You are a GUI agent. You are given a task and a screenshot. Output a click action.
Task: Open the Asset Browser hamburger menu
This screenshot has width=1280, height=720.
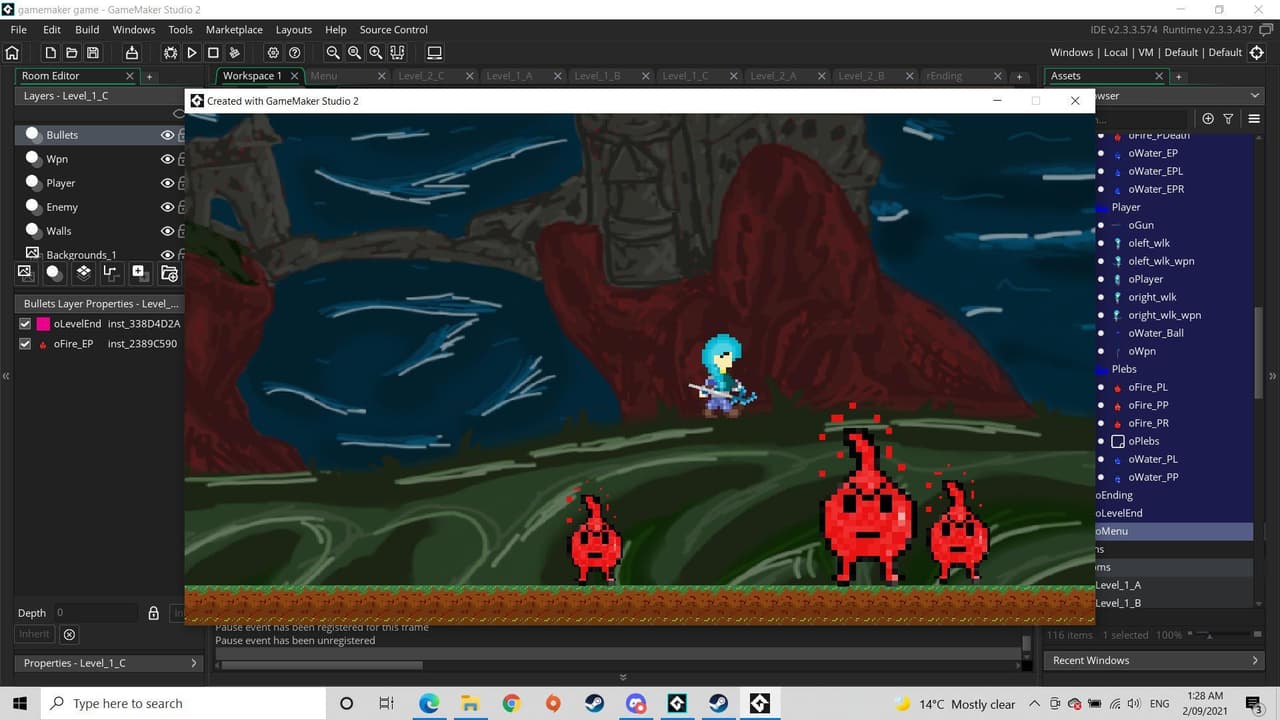1254,119
